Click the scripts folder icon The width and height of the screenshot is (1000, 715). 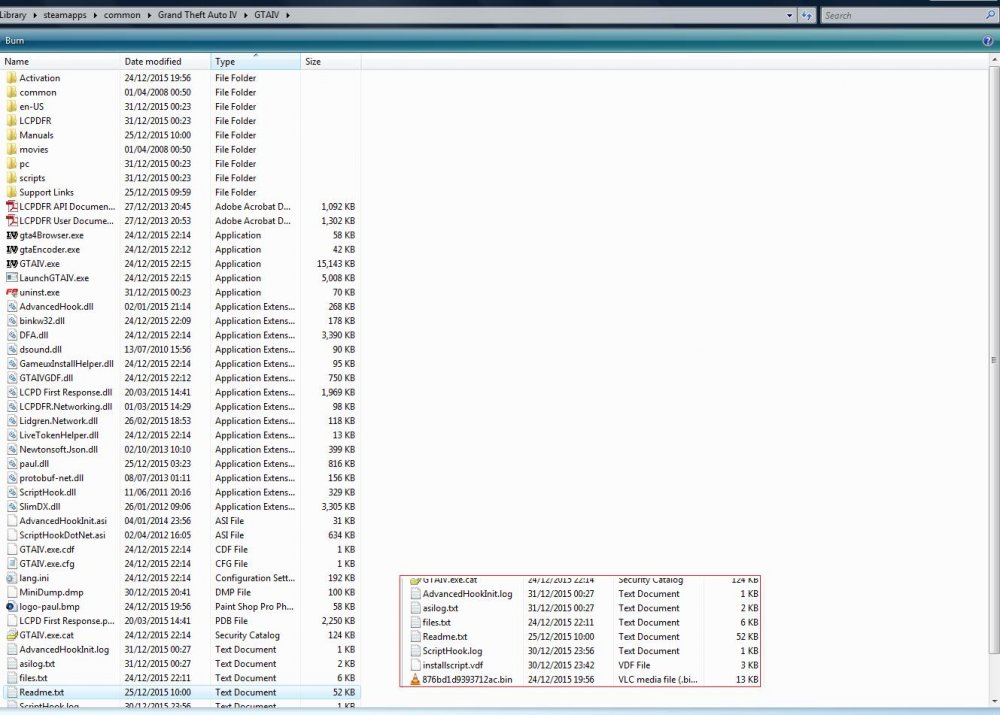11,178
